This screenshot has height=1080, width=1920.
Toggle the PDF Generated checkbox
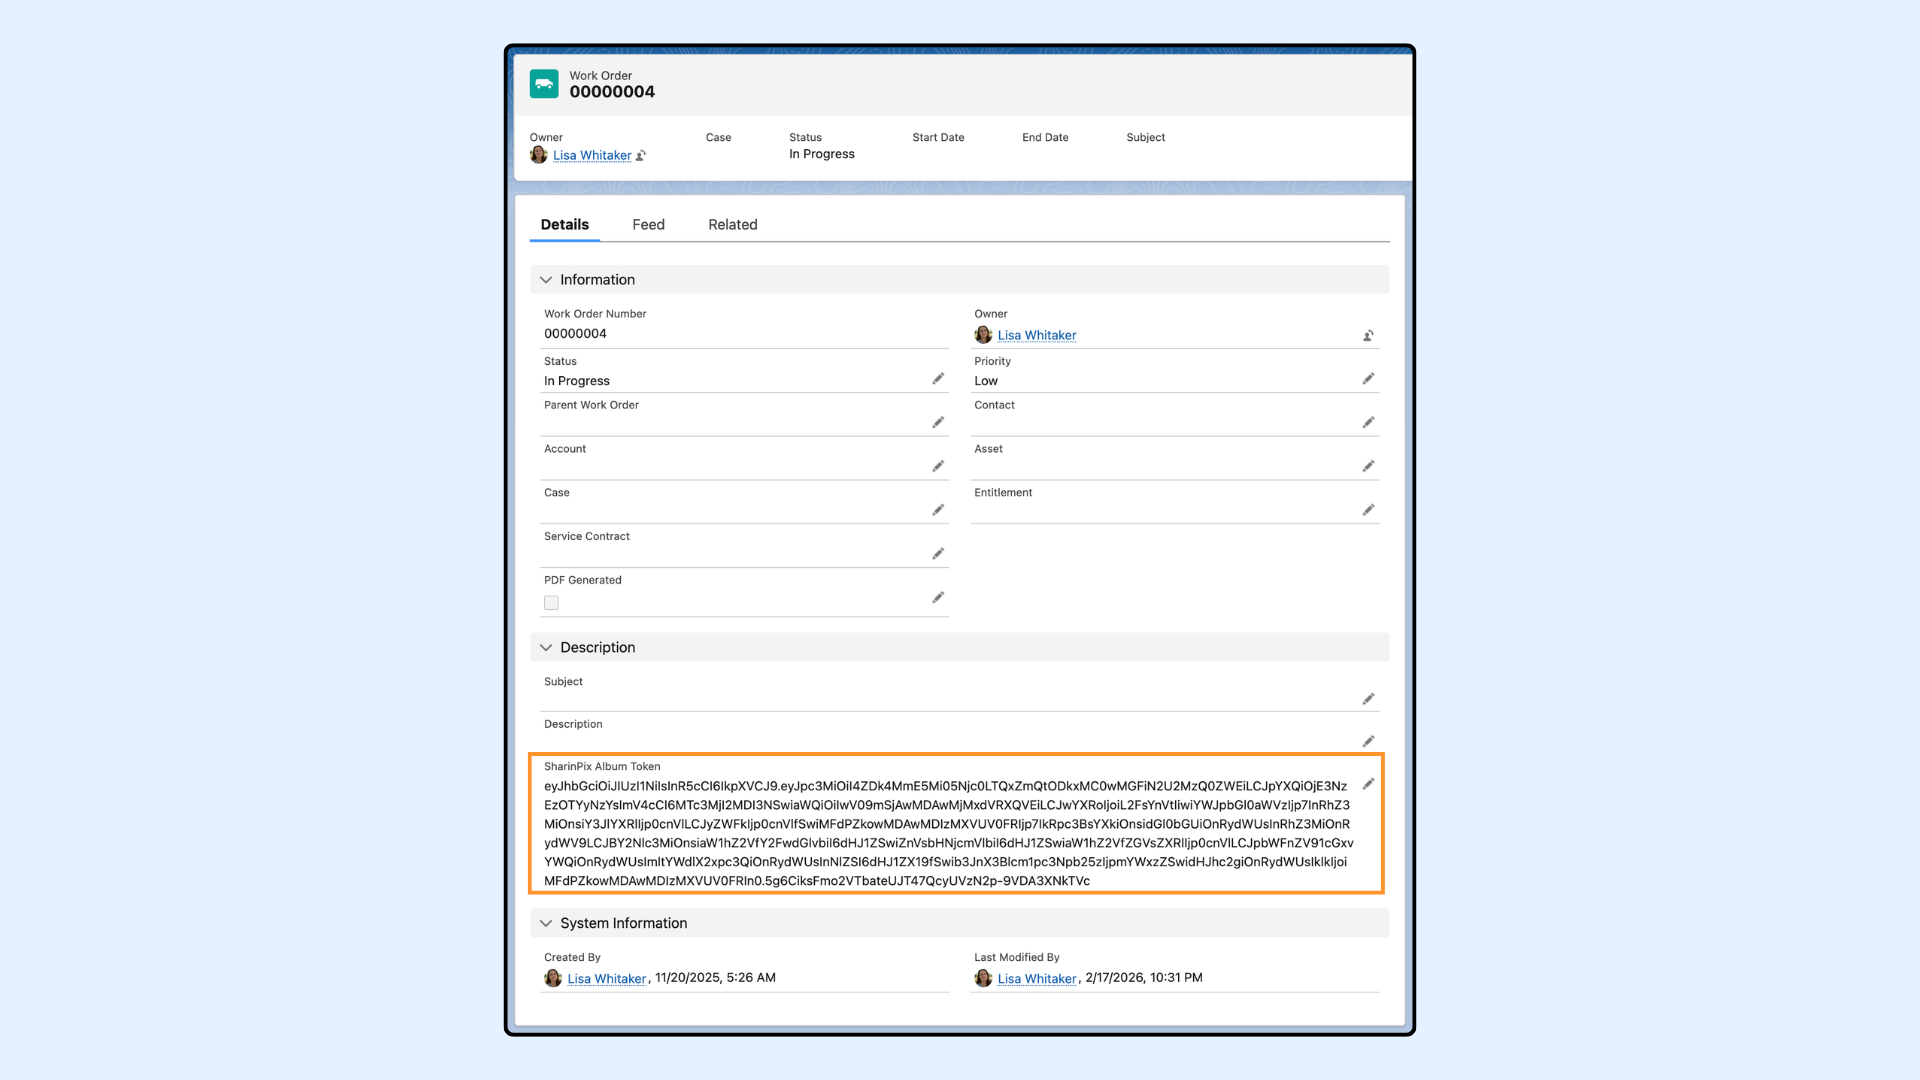551,603
